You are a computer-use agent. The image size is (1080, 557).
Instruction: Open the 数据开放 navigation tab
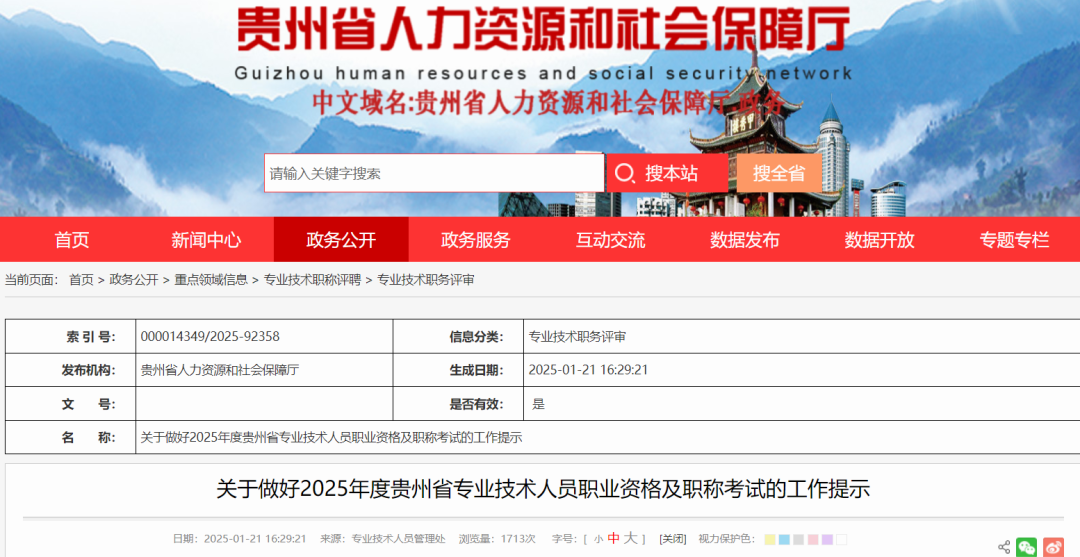point(880,240)
